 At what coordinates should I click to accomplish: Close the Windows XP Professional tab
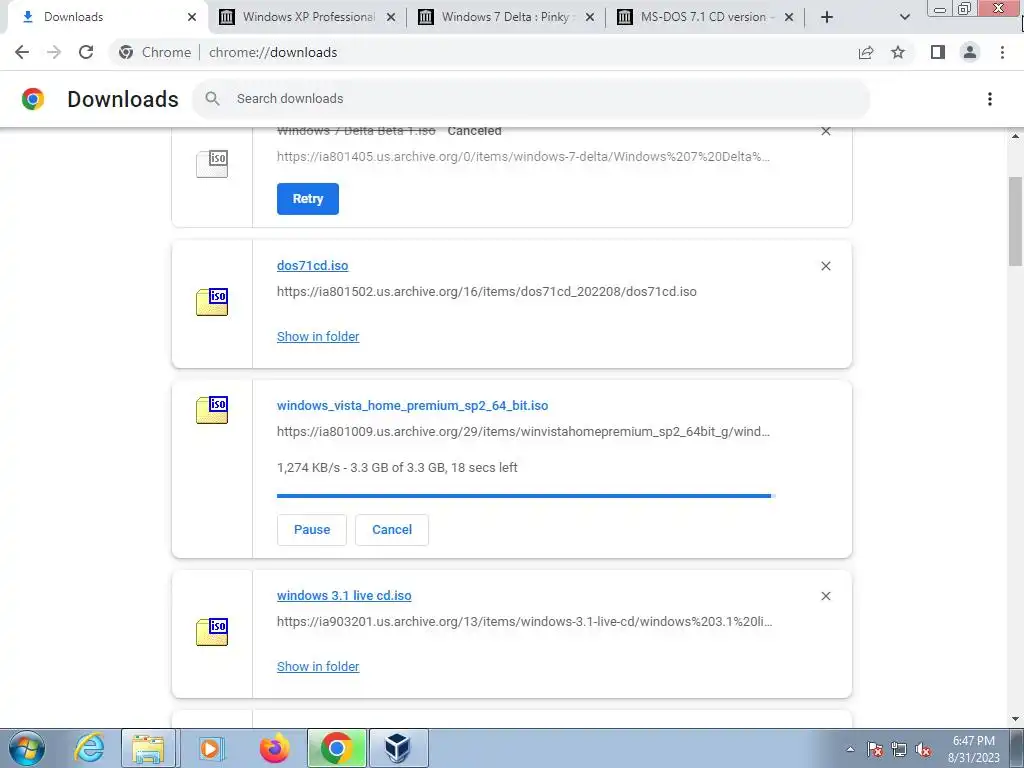click(x=391, y=17)
